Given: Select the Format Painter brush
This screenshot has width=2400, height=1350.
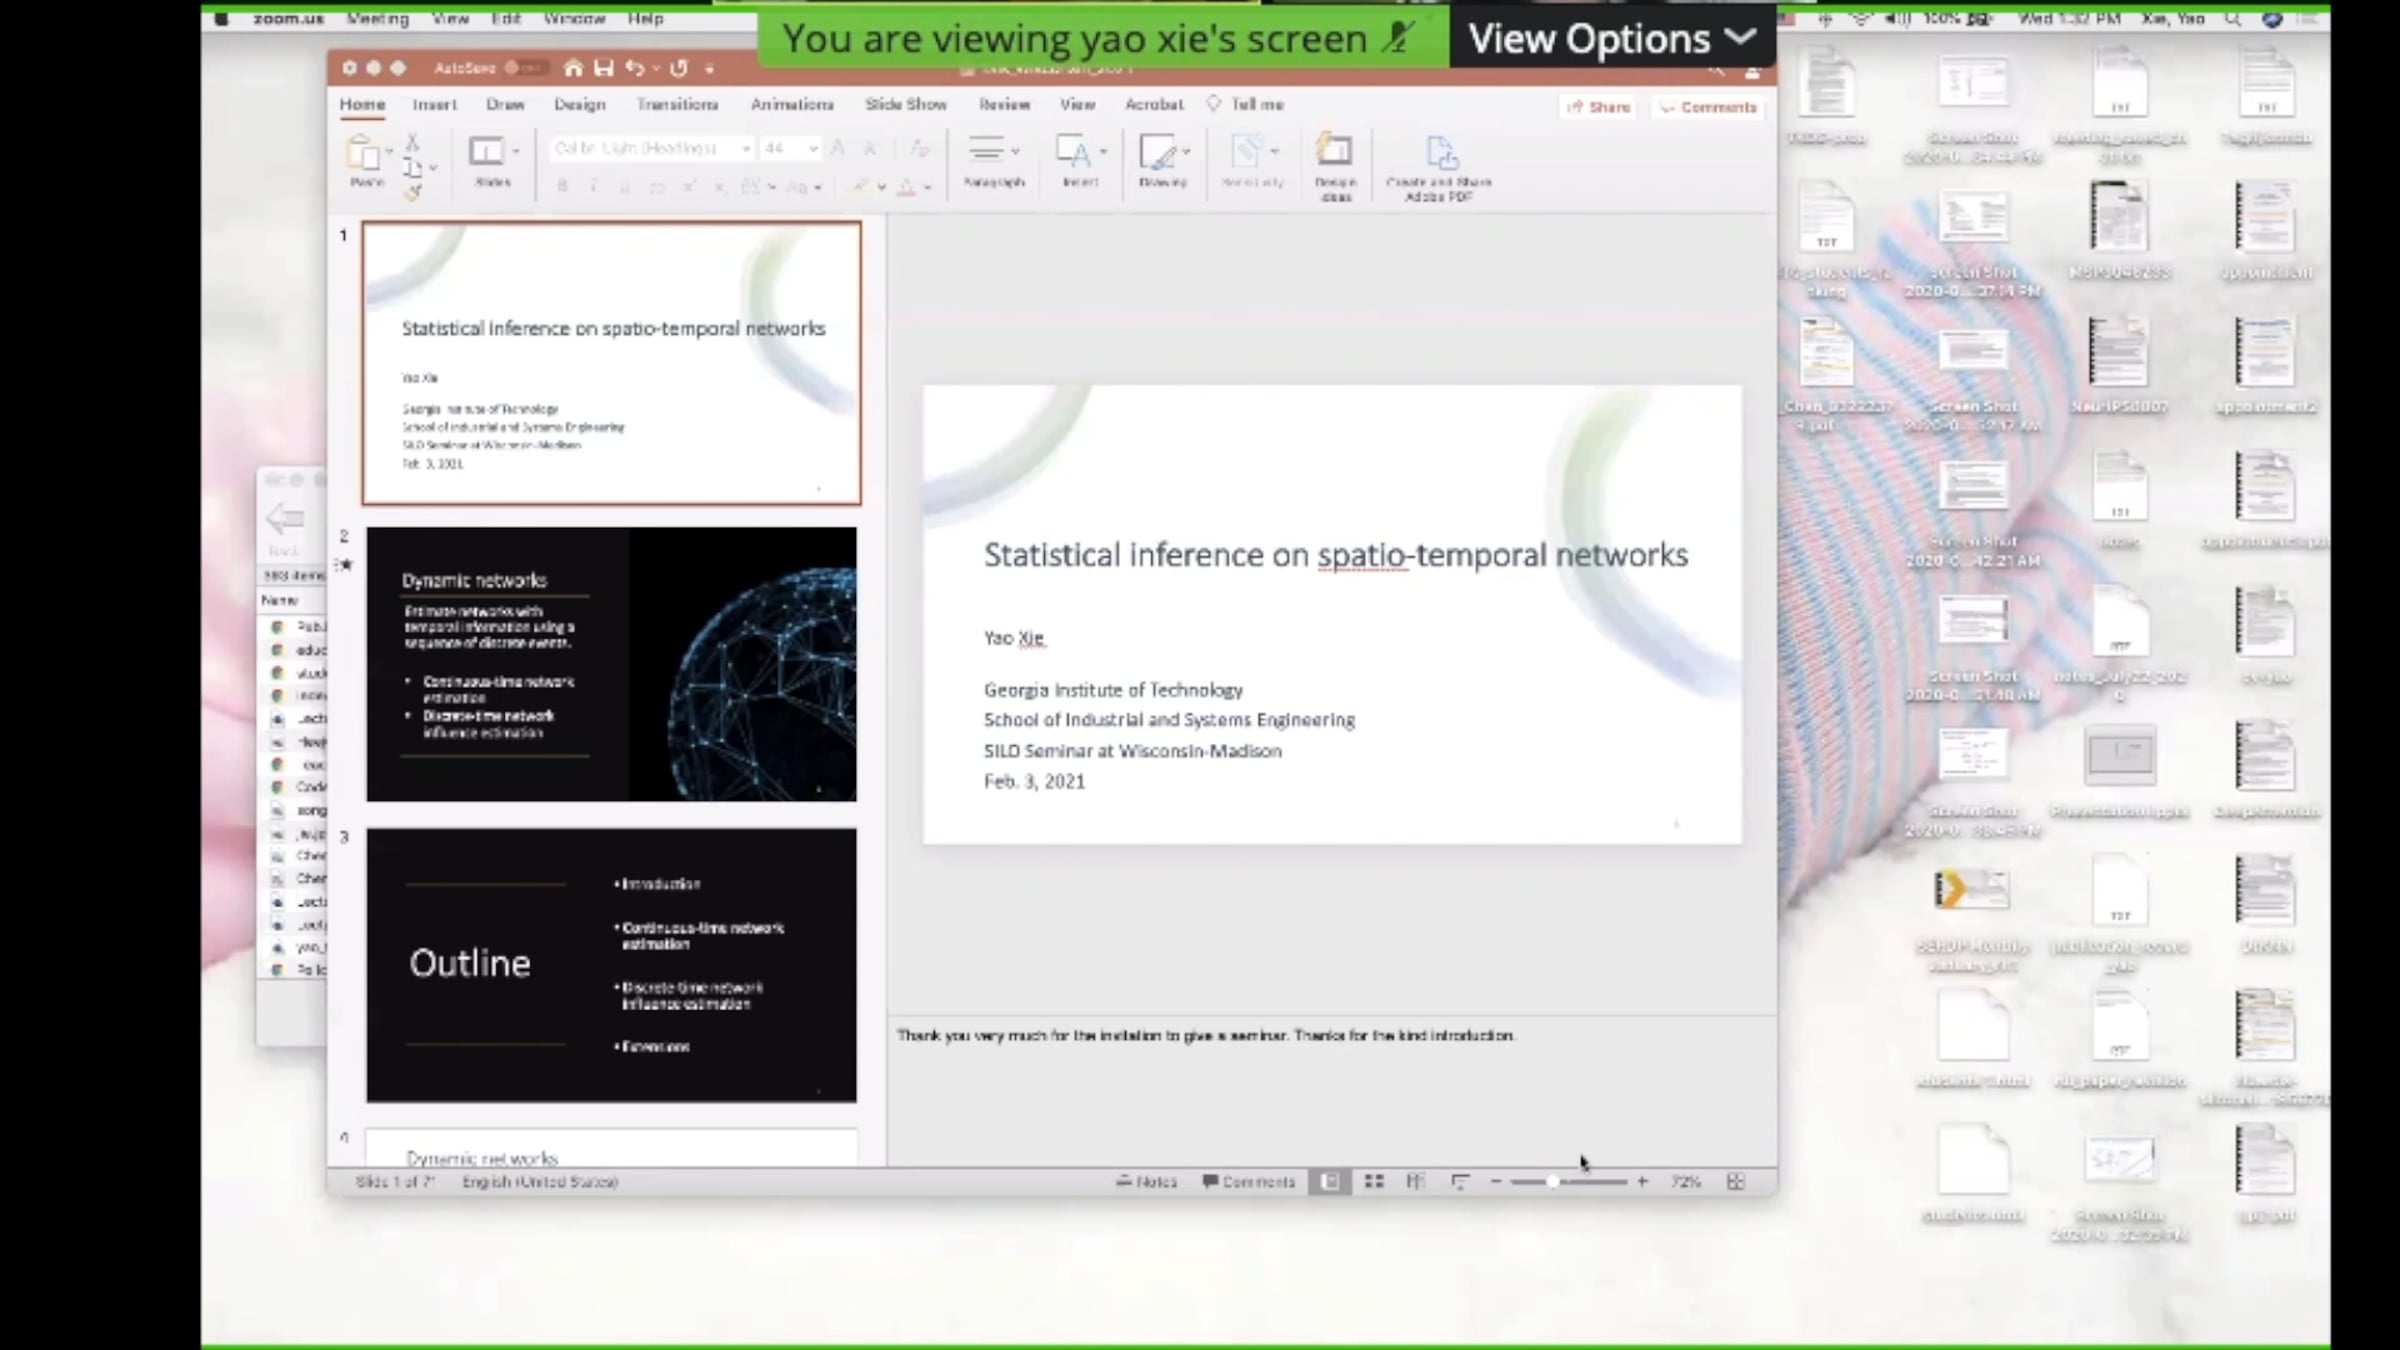Looking at the screenshot, I should (x=412, y=191).
